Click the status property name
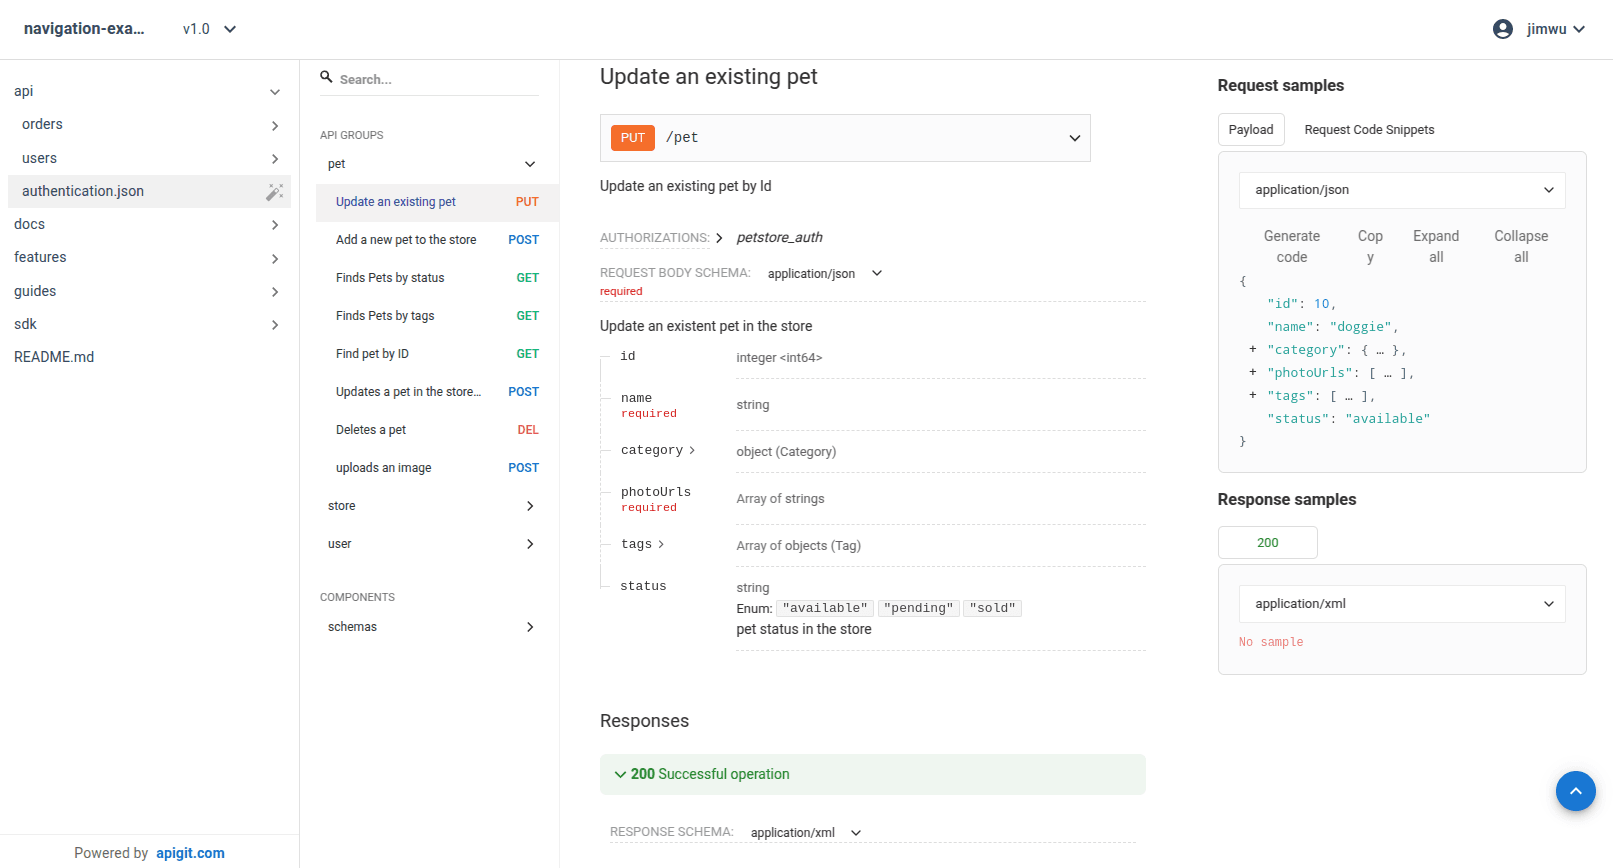This screenshot has height=868, width=1613. pyautogui.click(x=643, y=586)
